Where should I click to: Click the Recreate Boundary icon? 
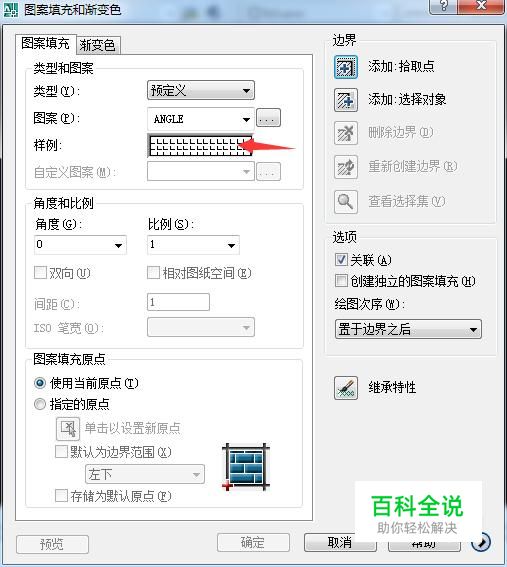click(346, 167)
